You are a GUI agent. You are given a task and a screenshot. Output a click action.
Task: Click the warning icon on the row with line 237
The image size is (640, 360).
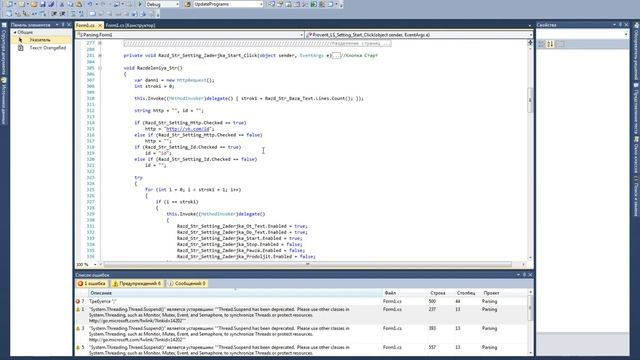coord(78,309)
